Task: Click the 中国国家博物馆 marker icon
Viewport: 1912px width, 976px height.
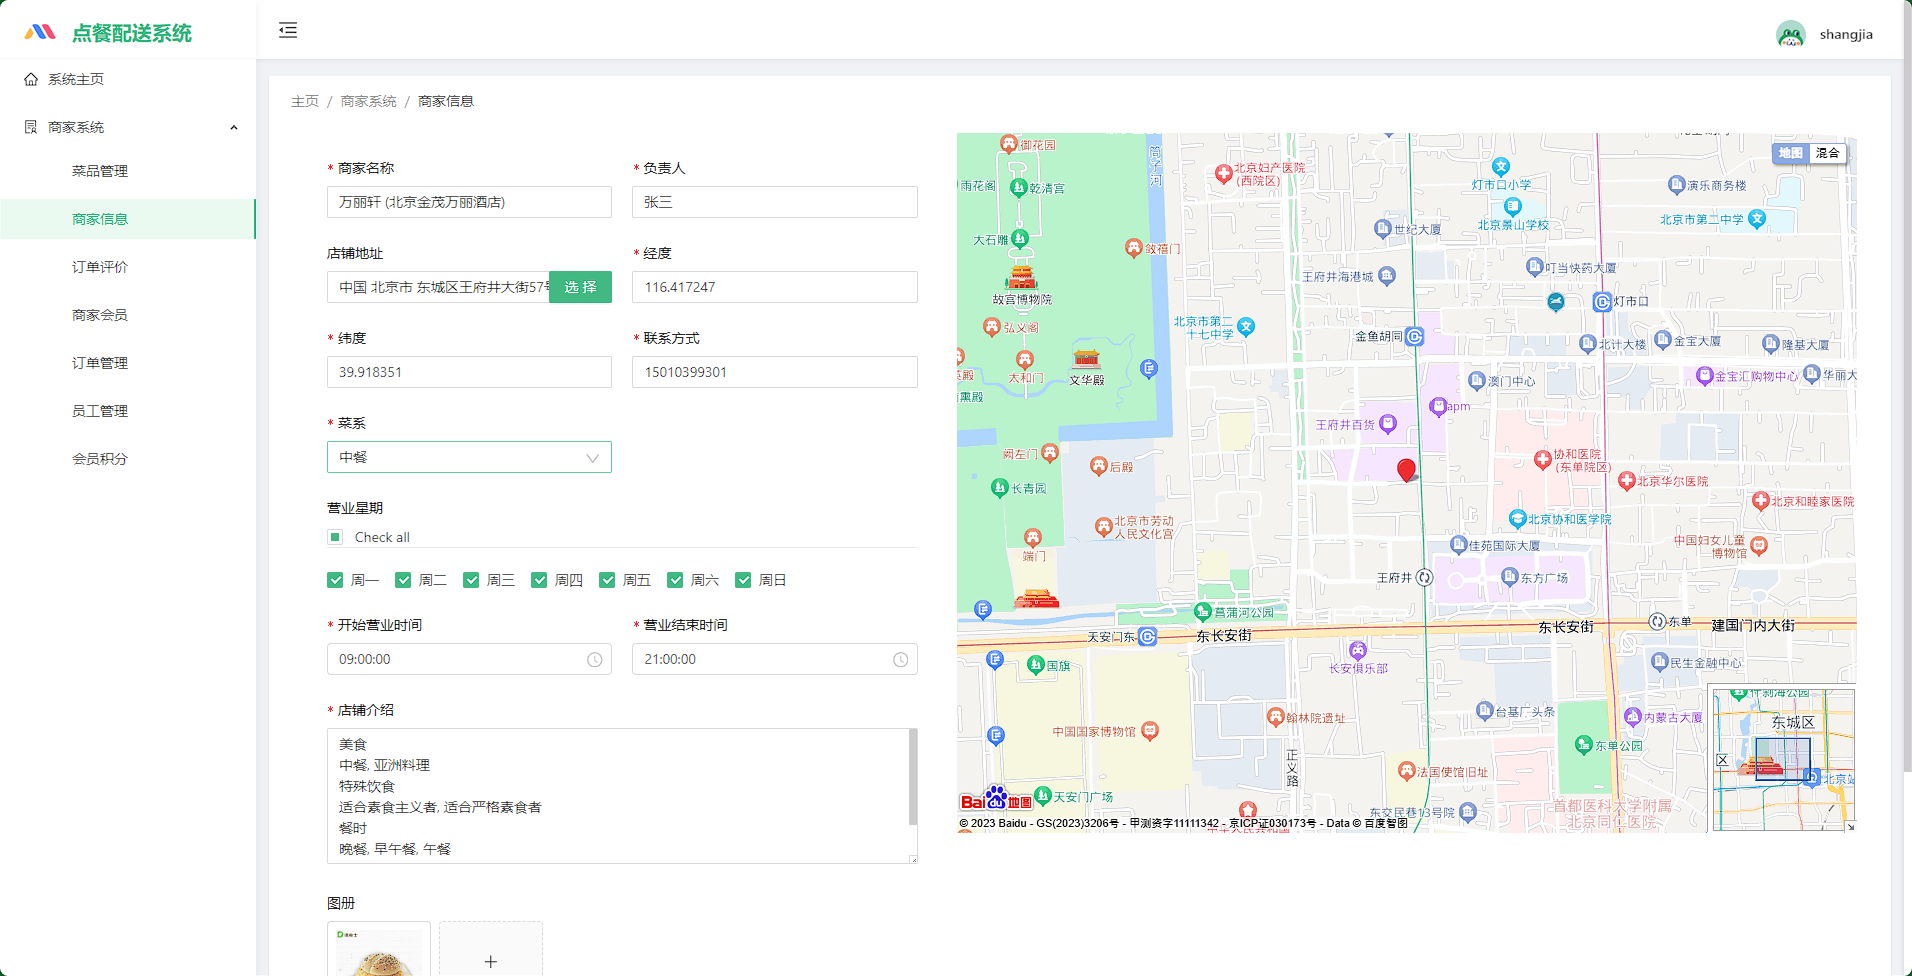Action: 1150,732
